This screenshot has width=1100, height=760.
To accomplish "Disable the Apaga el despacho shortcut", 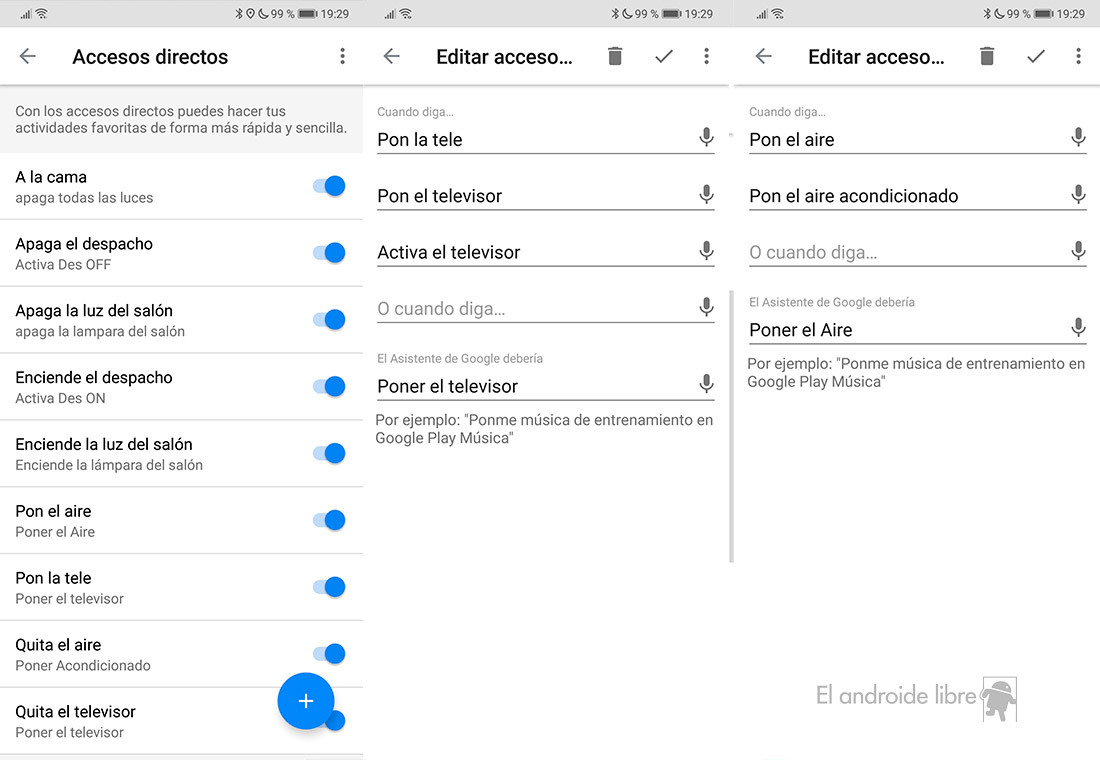I will tap(329, 253).
